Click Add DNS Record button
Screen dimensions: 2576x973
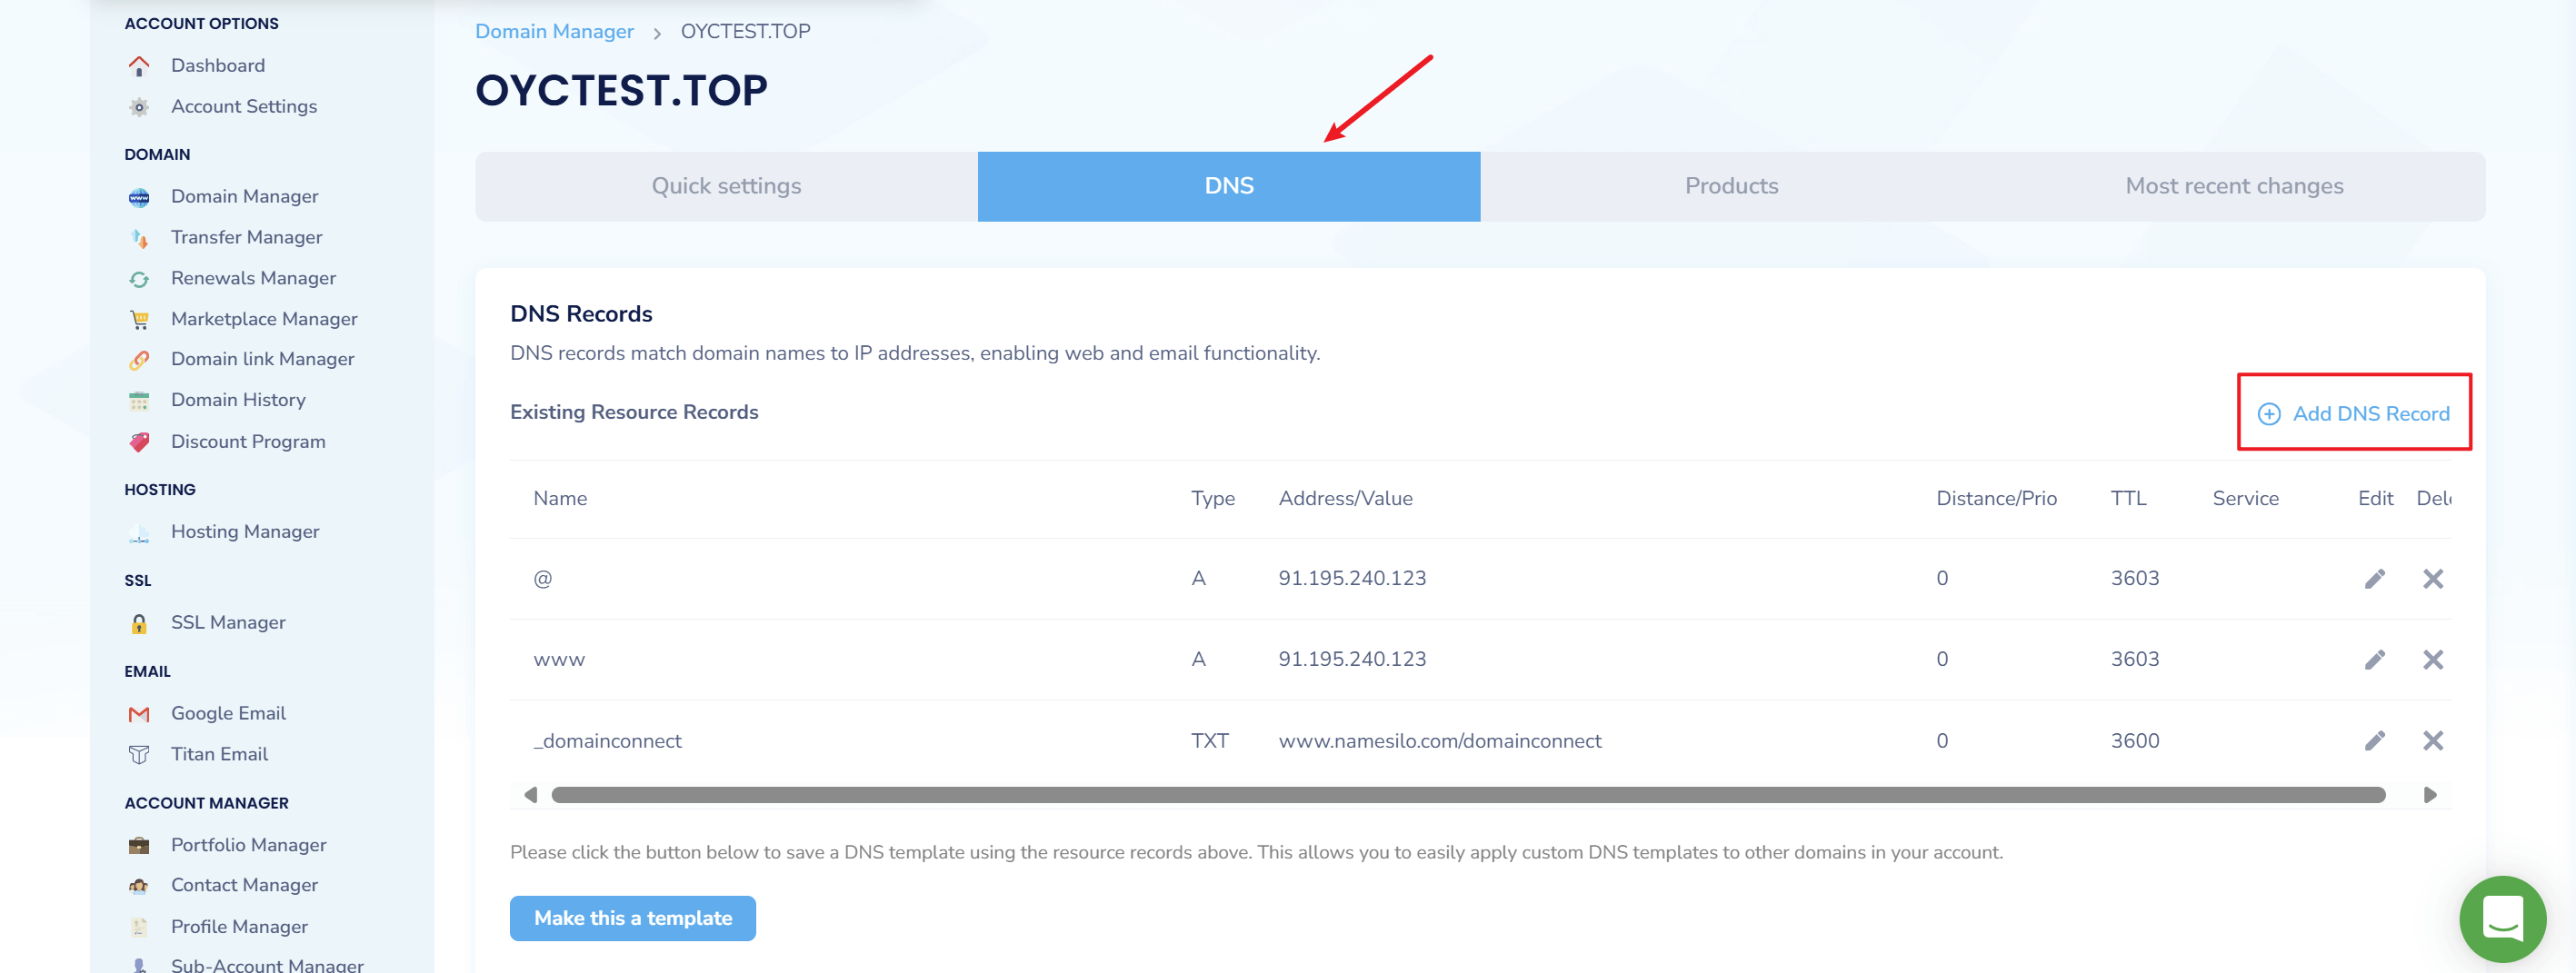coord(2354,414)
